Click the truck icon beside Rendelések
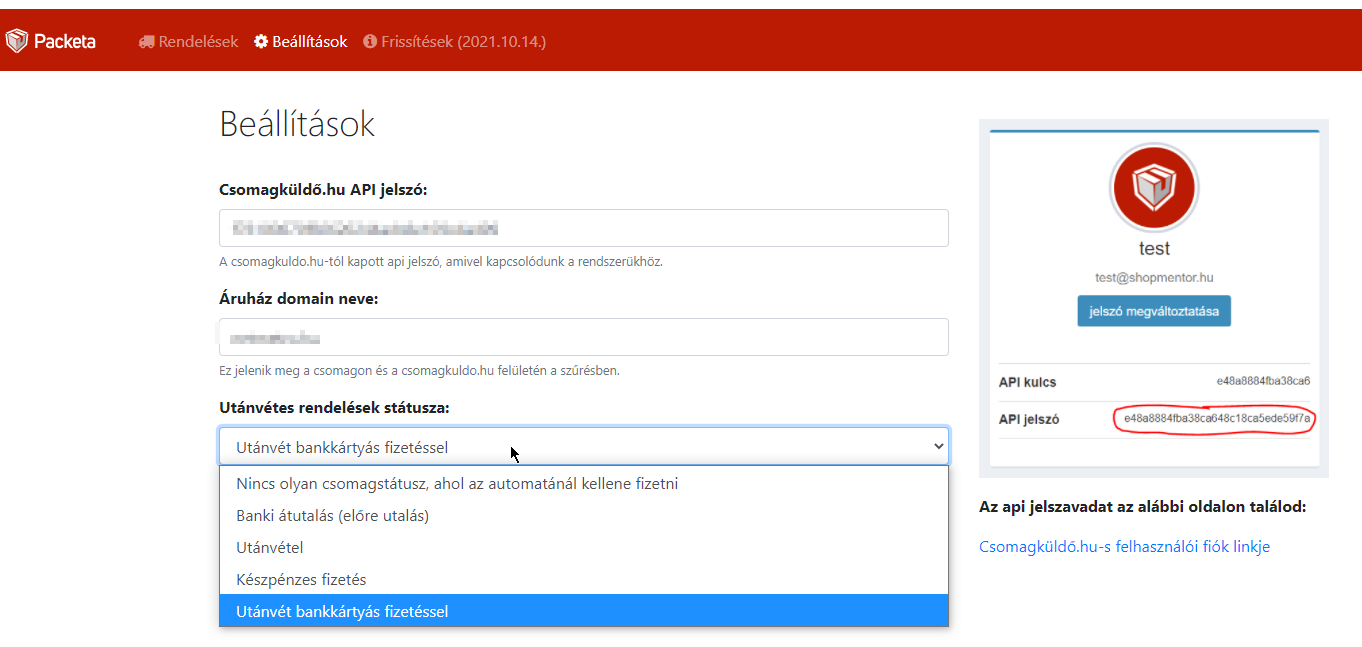This screenshot has height=647, width=1362. coord(147,42)
